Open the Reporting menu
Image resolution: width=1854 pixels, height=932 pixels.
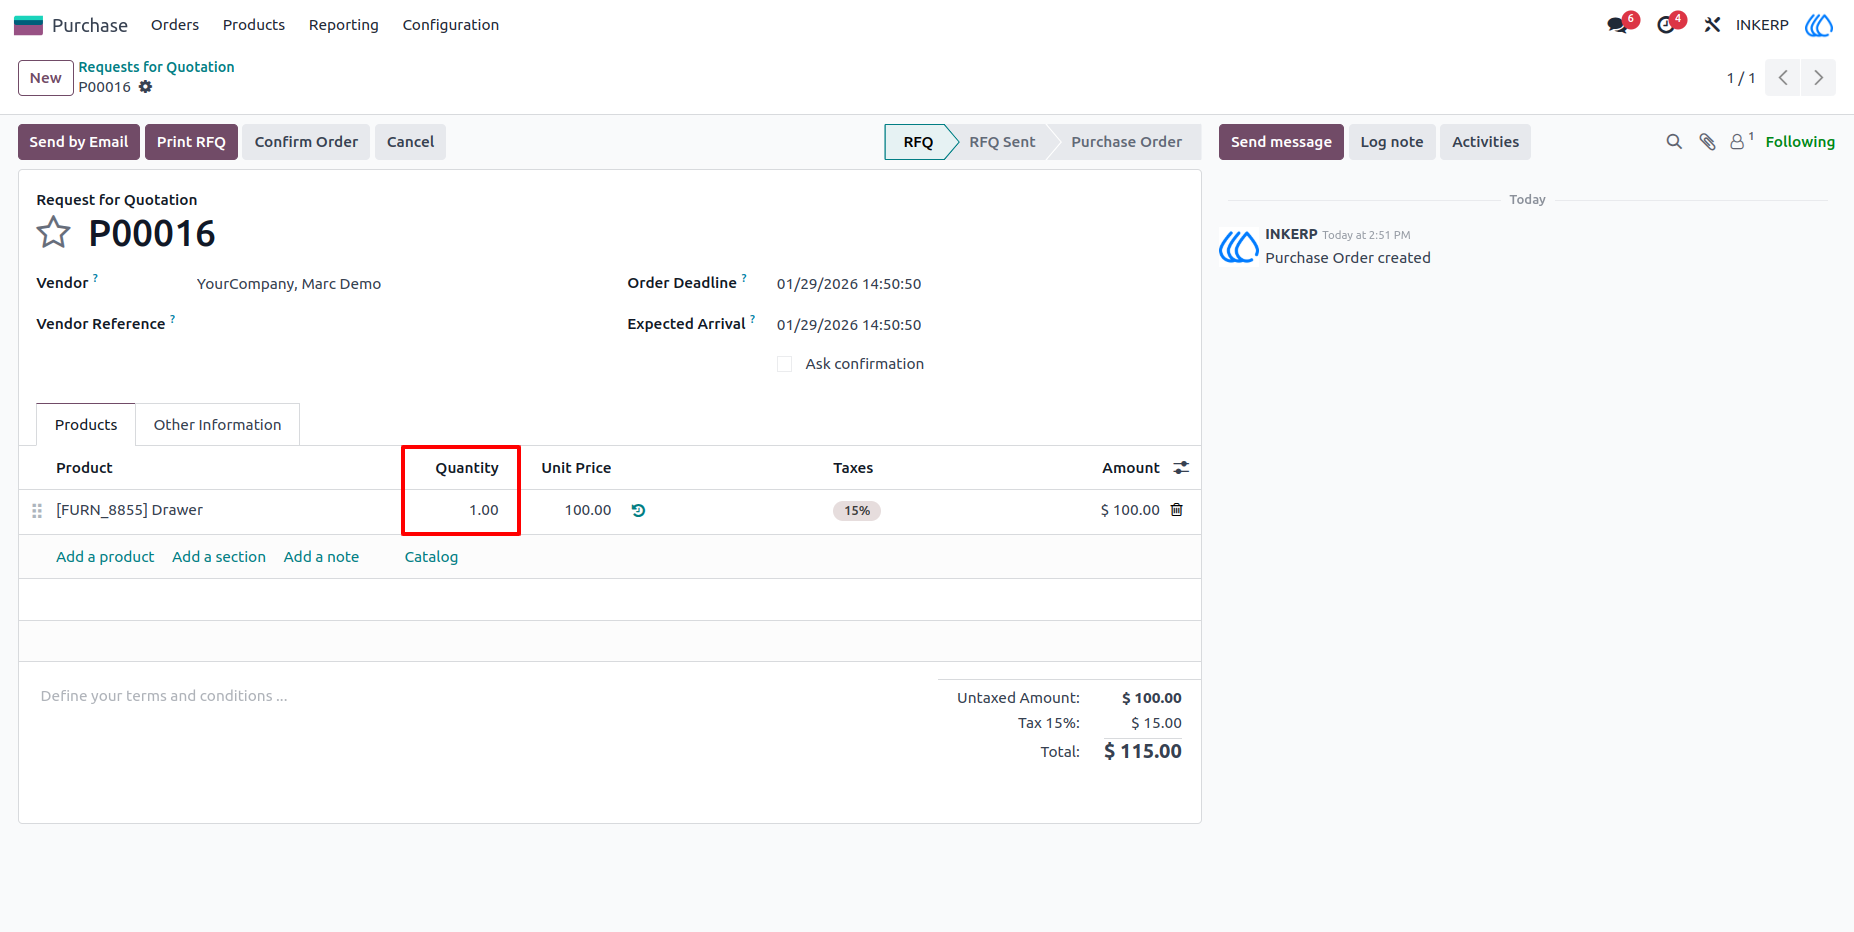(344, 25)
